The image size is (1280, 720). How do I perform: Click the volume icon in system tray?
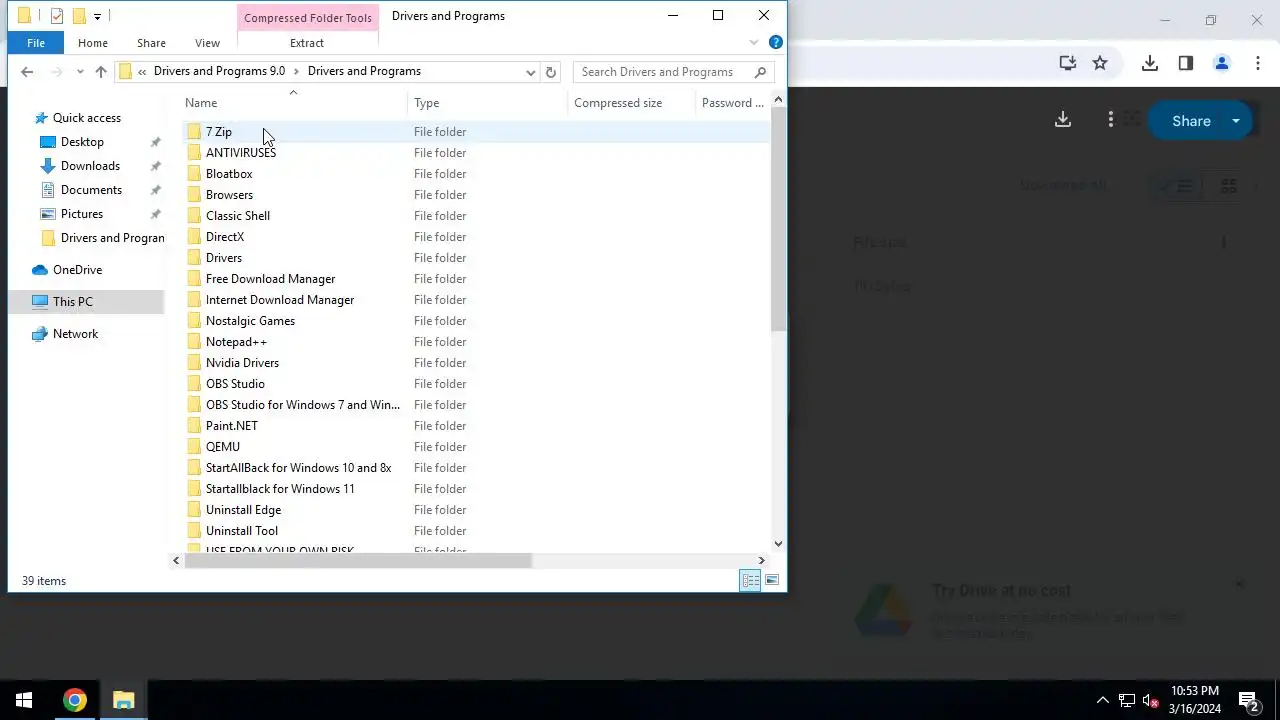[1150, 700]
